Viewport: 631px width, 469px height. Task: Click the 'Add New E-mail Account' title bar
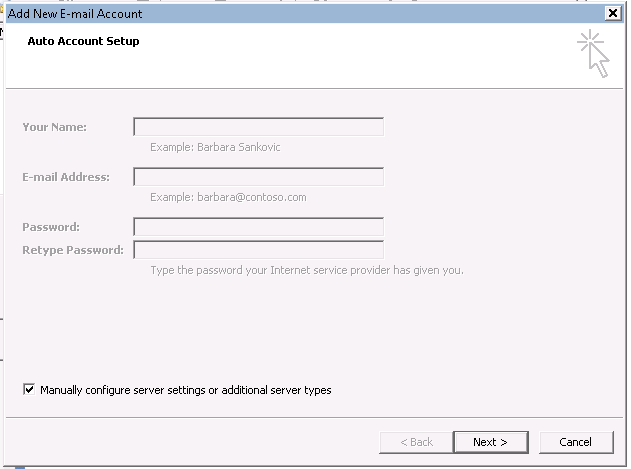pos(306,14)
